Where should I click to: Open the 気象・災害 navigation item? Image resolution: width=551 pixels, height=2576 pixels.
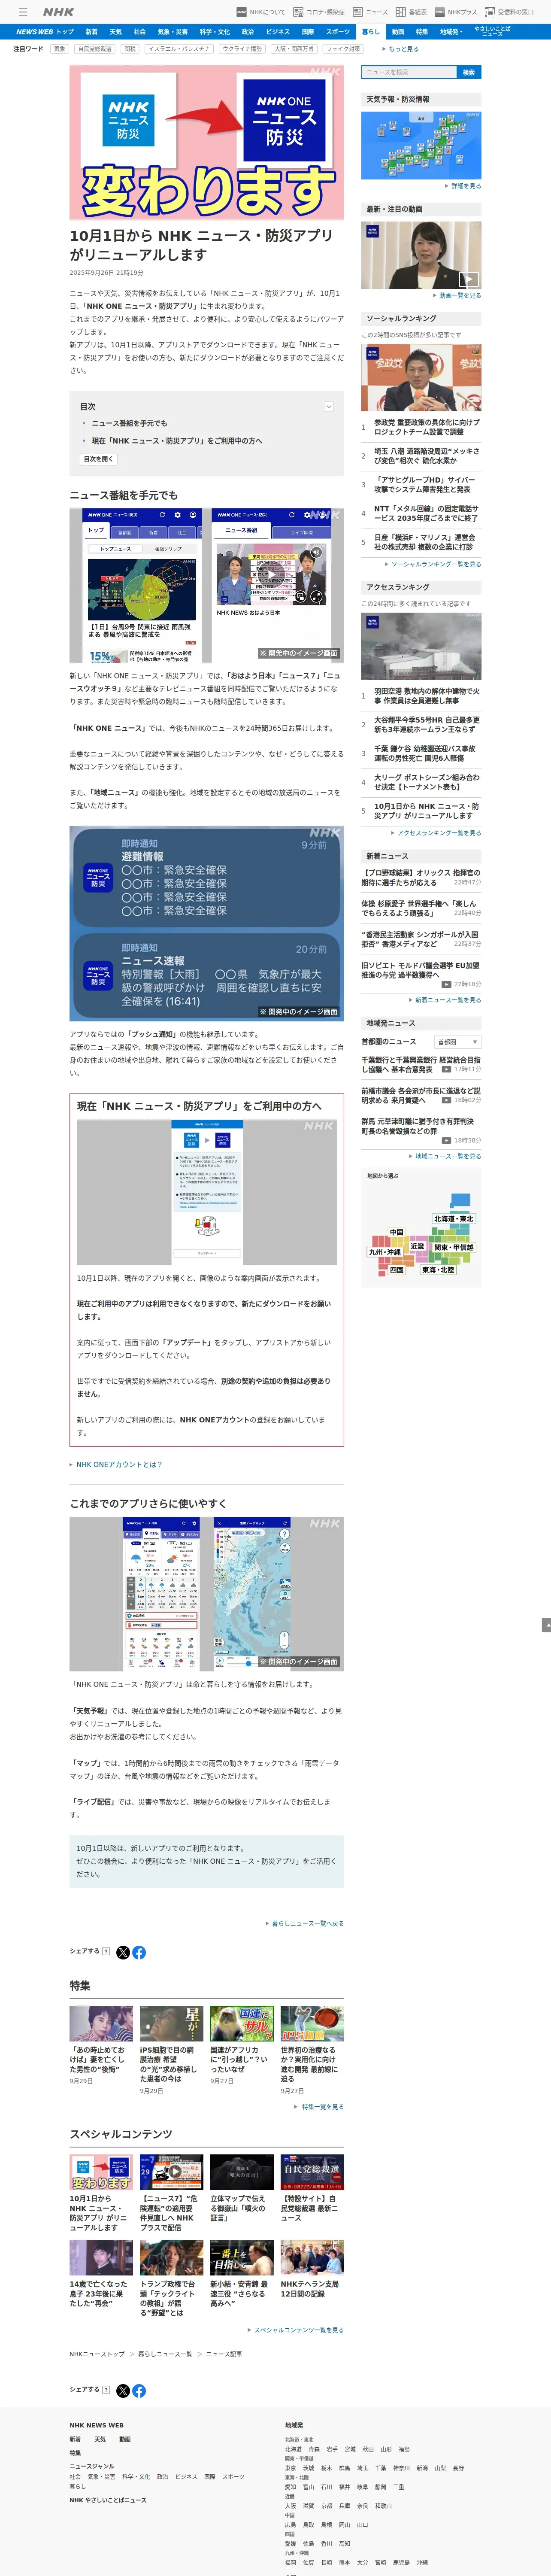pos(173,32)
